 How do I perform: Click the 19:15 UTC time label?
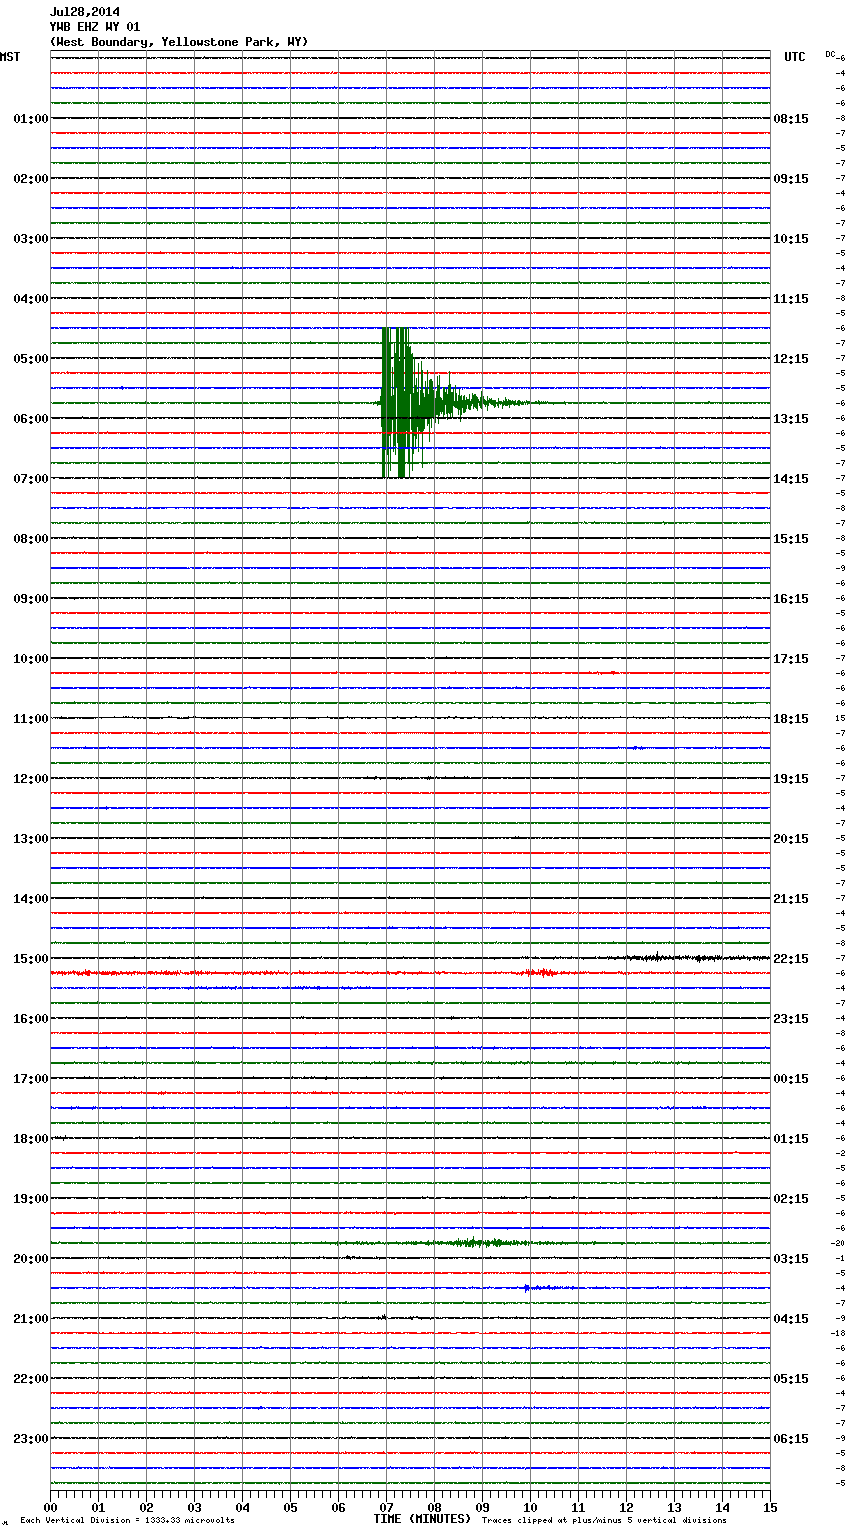click(791, 779)
